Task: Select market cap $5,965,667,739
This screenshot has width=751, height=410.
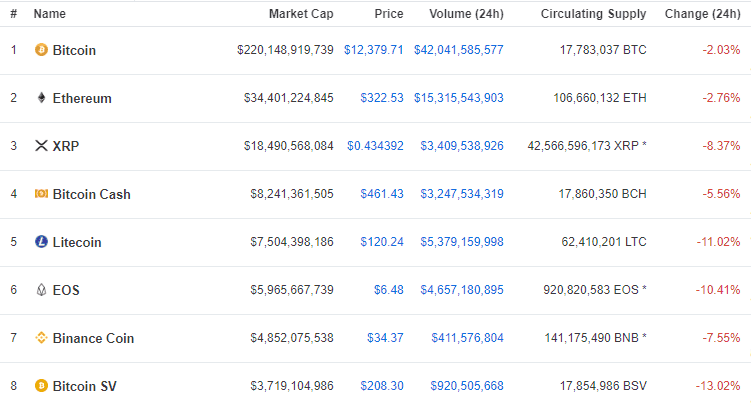Action: (x=292, y=290)
